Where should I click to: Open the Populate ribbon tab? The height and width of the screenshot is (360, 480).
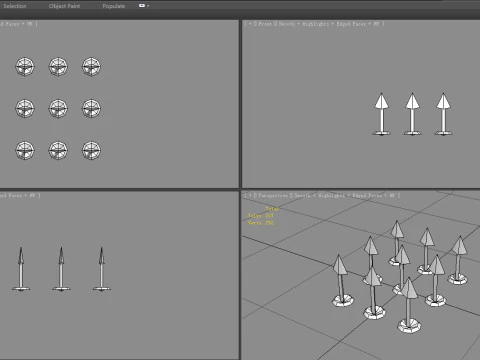114,6
